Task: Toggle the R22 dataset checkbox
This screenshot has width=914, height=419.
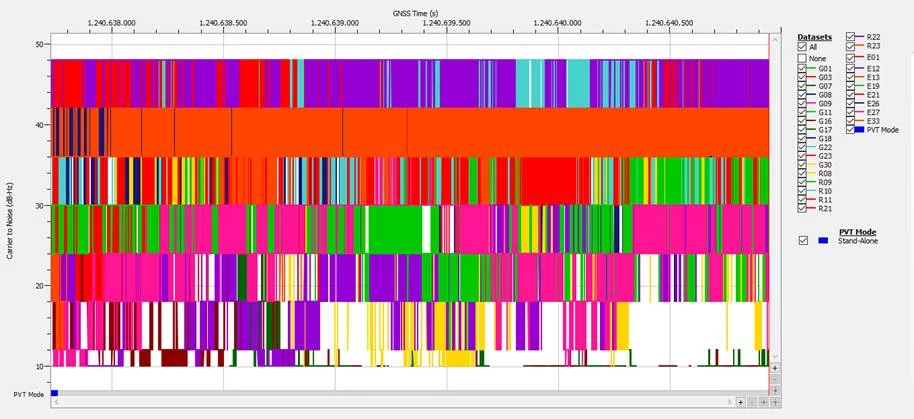Action: tap(851, 36)
